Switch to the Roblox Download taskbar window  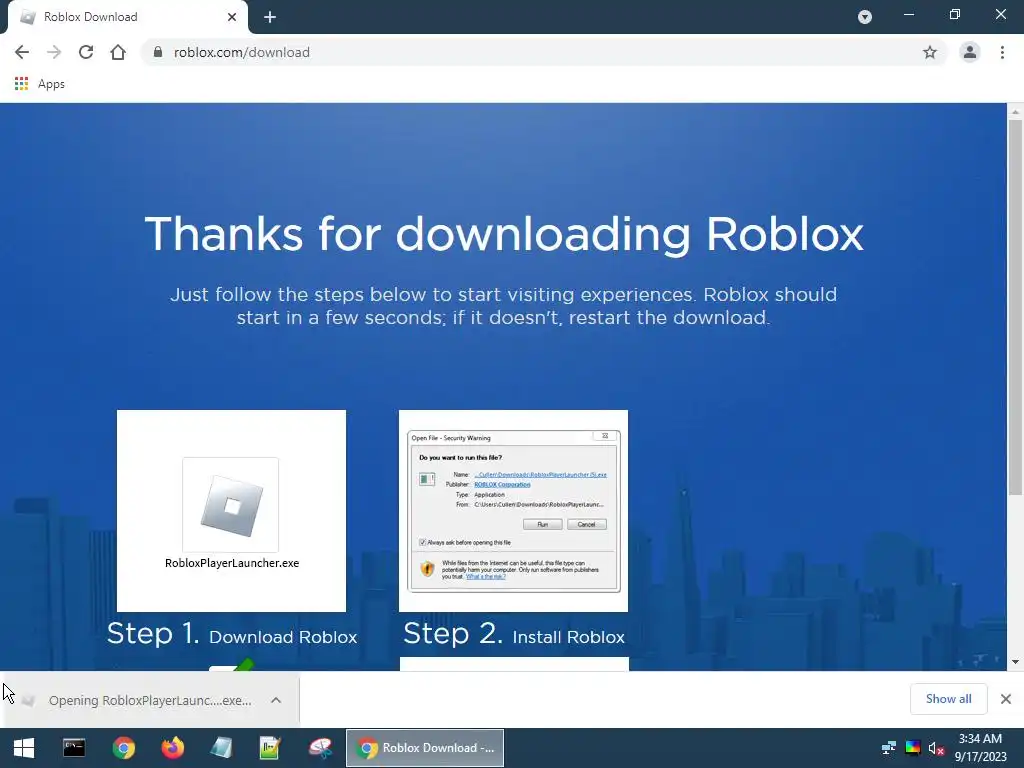click(424, 748)
